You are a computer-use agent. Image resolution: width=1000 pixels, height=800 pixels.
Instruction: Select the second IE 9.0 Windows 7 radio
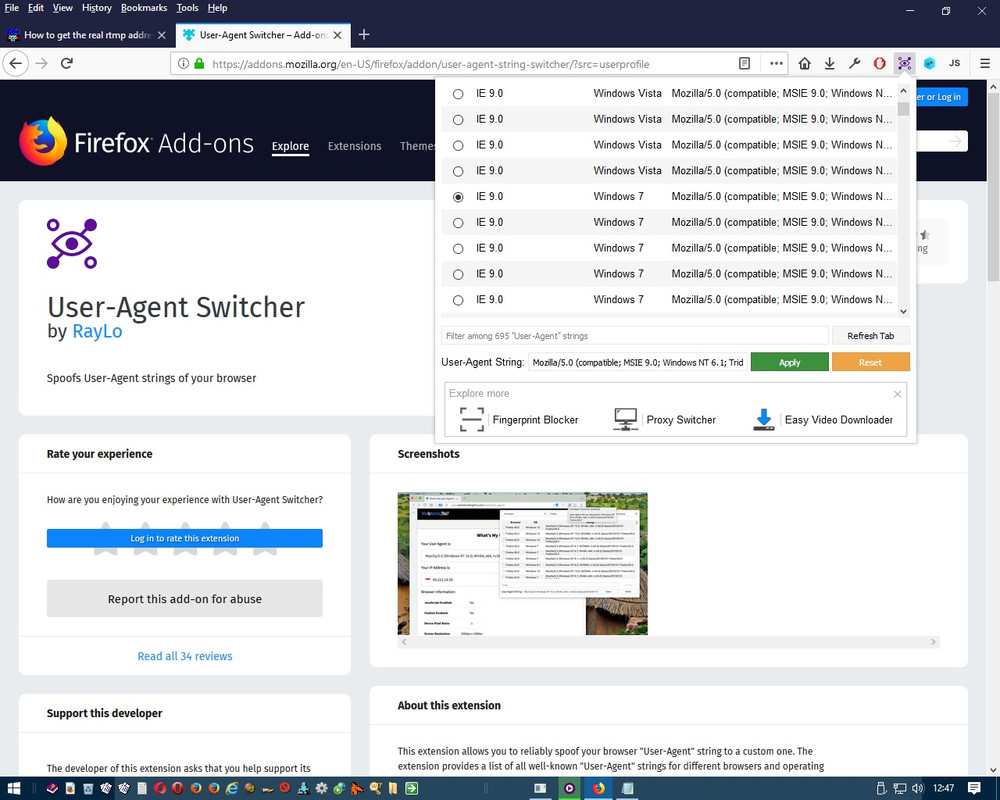click(x=458, y=223)
